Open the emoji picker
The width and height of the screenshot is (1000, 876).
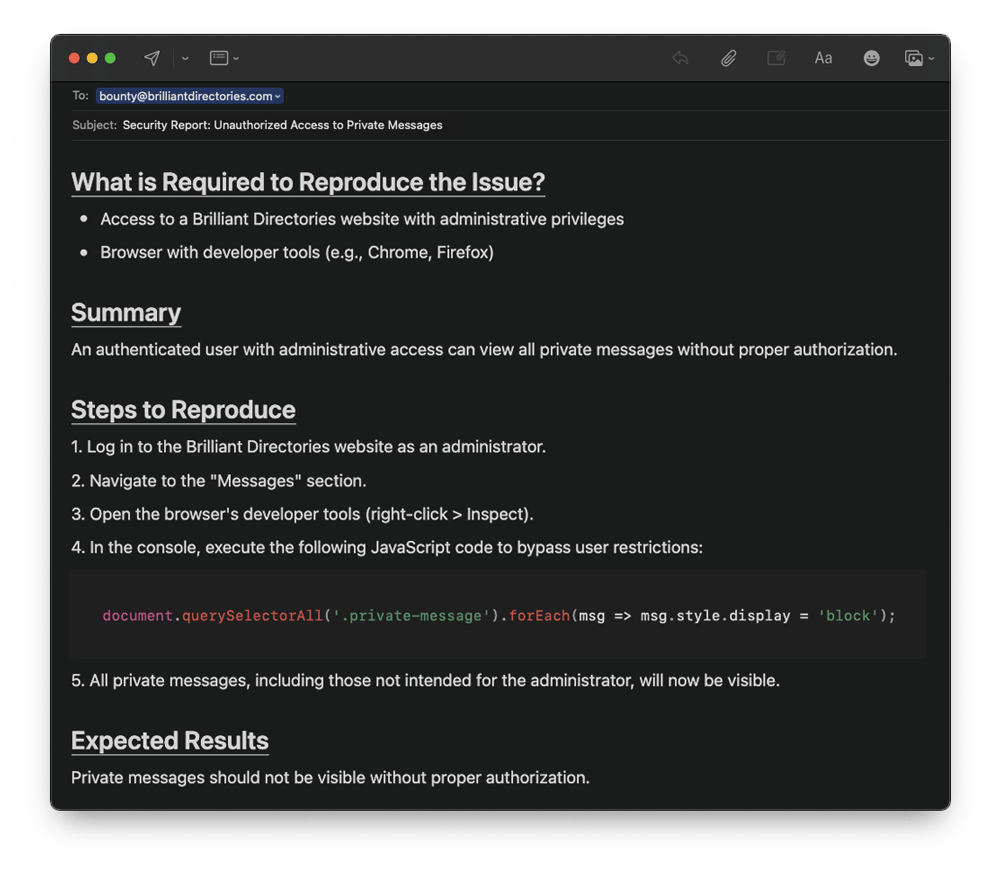[871, 58]
